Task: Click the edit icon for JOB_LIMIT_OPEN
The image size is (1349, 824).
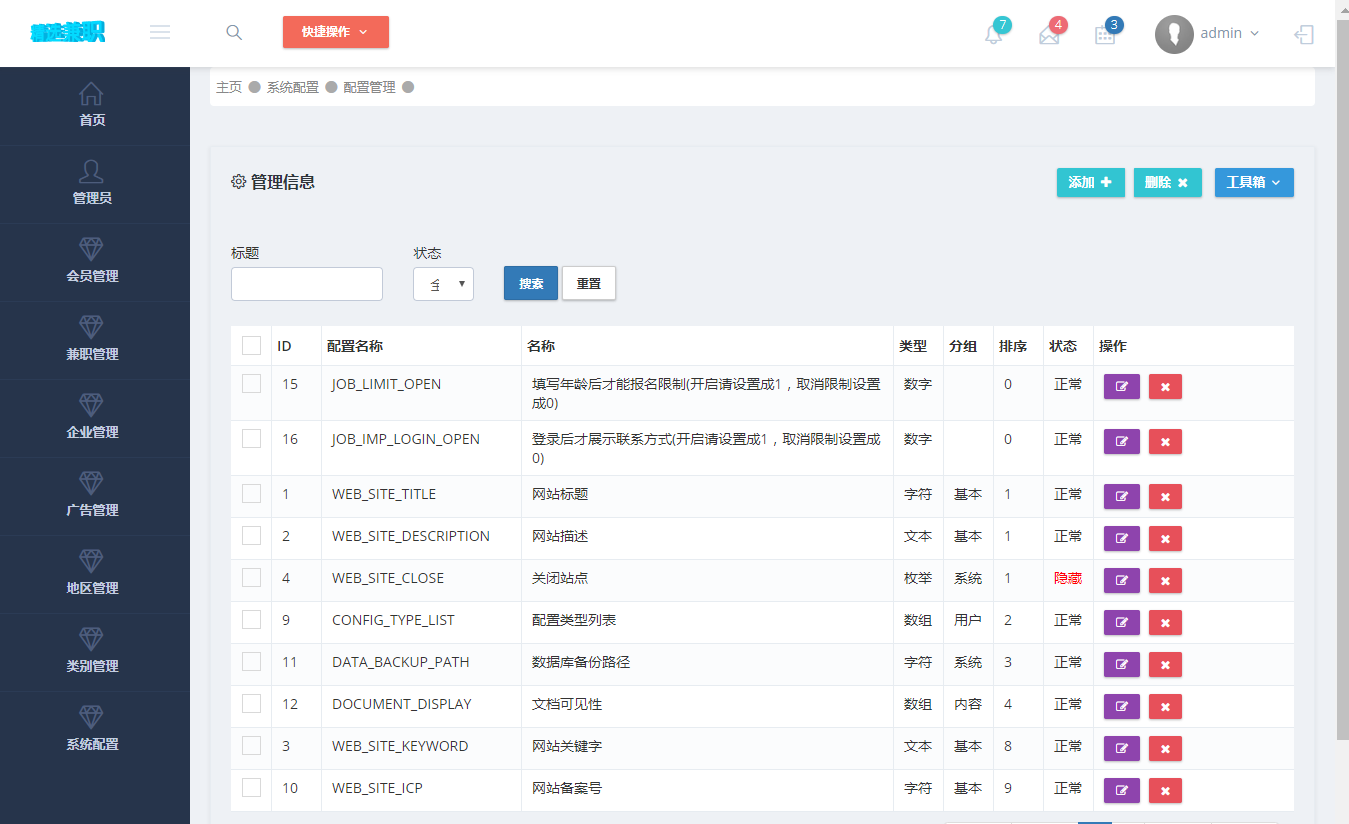Action: coord(1122,386)
